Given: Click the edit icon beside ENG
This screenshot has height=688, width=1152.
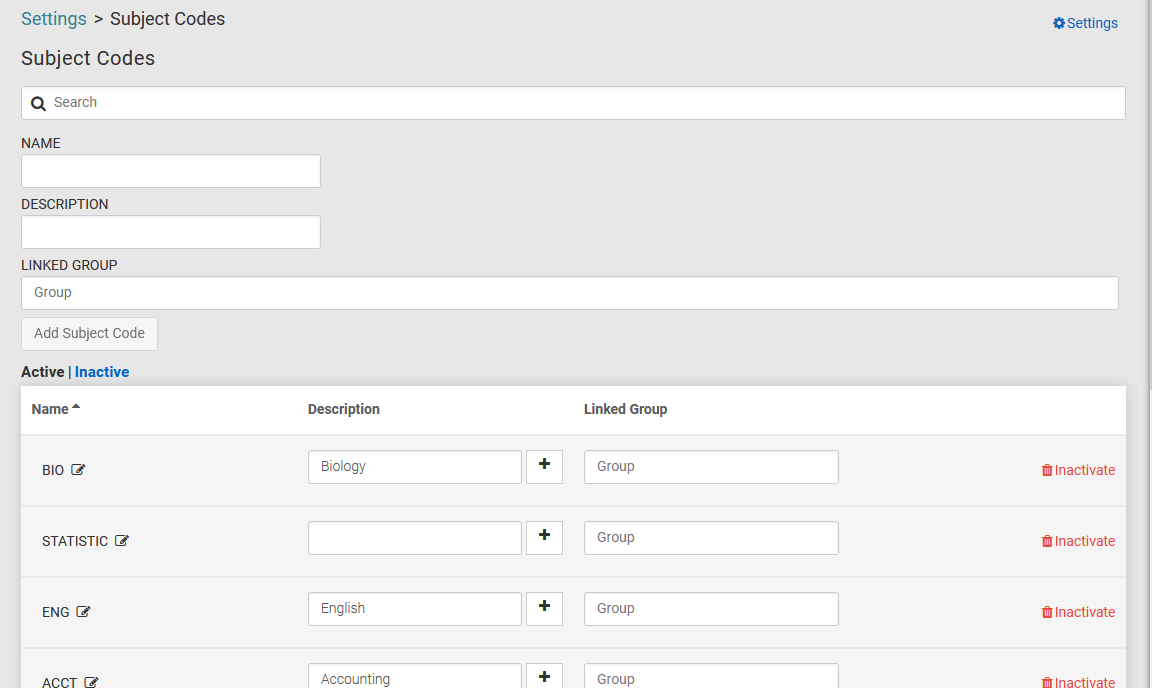Looking at the screenshot, I should point(84,612).
